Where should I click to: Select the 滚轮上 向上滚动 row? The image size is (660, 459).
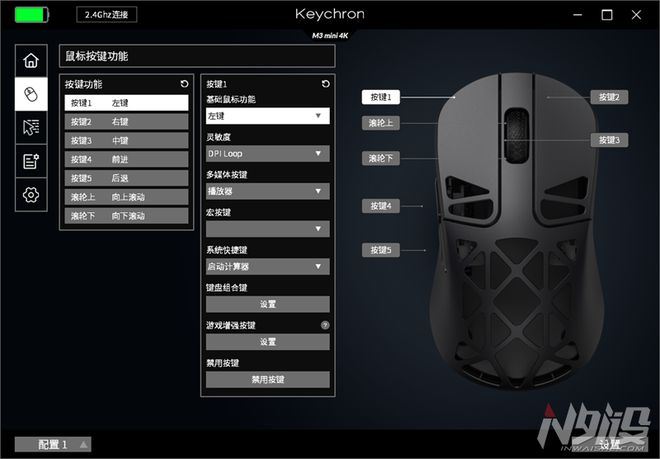pyautogui.click(x=126, y=197)
